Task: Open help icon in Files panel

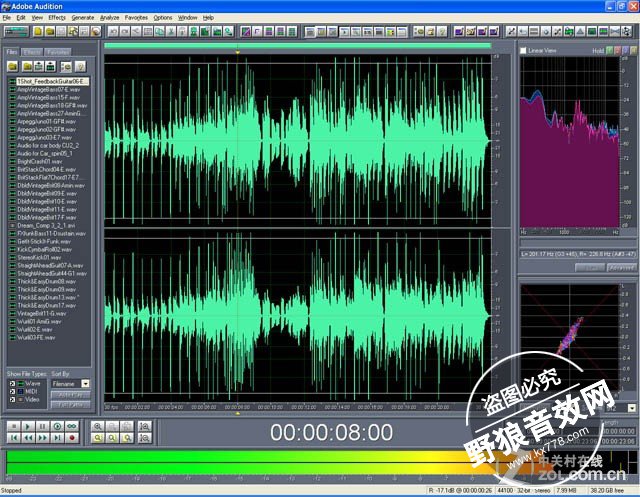Action: (x=80, y=66)
